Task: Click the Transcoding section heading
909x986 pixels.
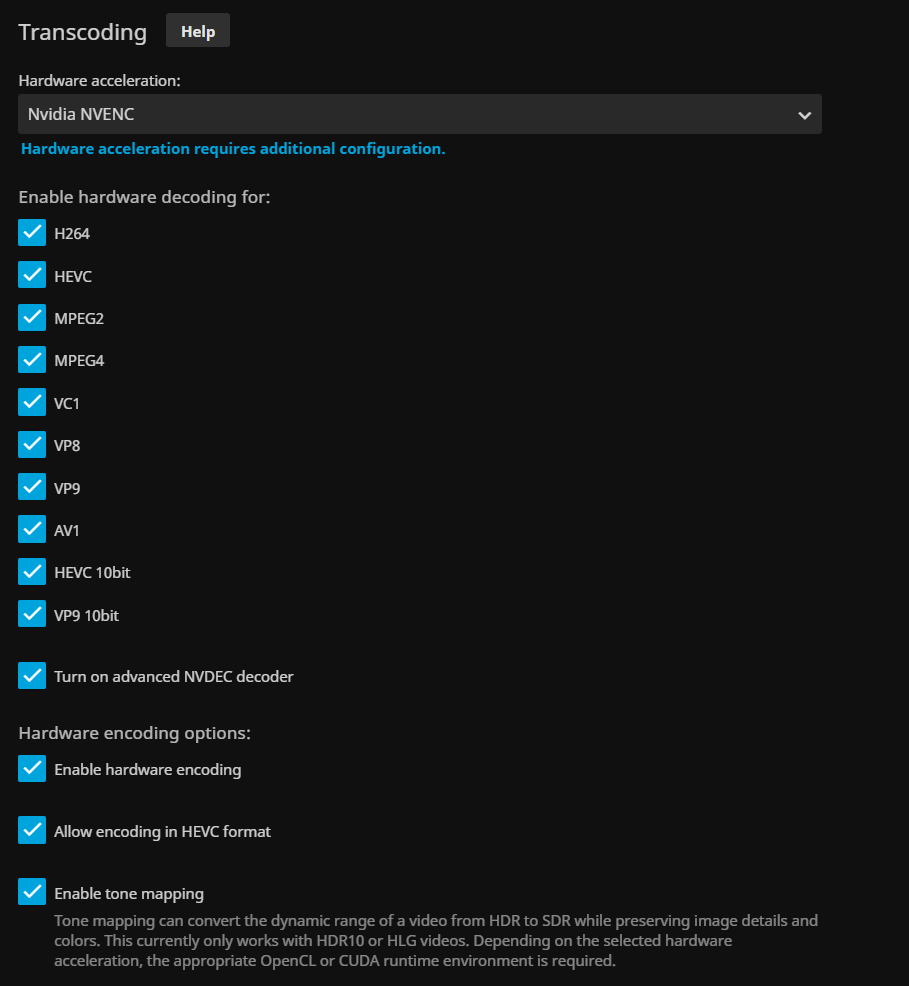Action: [x=83, y=32]
